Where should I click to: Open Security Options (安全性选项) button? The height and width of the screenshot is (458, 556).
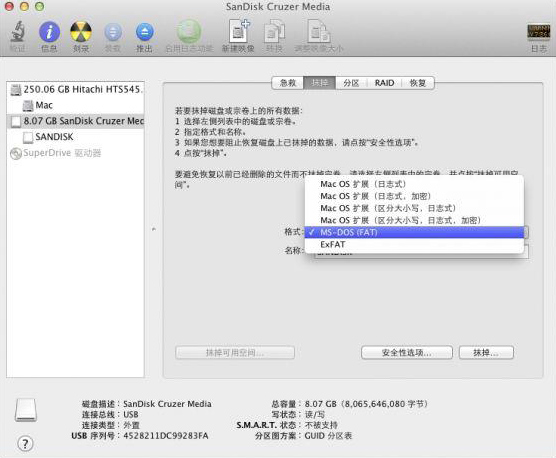(x=407, y=353)
